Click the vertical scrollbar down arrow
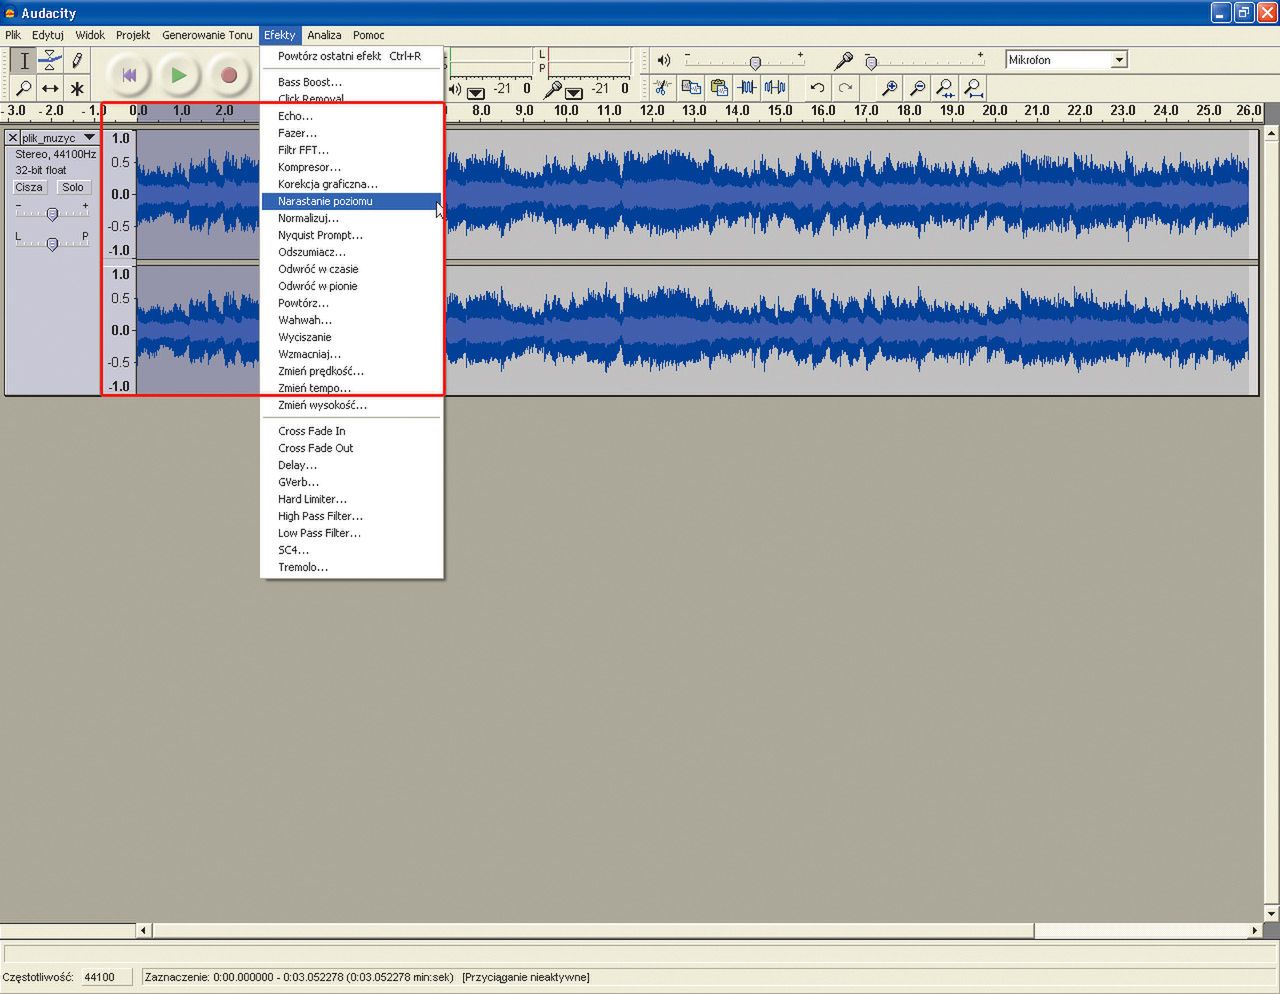Image resolution: width=1280 pixels, height=994 pixels. tap(1271, 913)
